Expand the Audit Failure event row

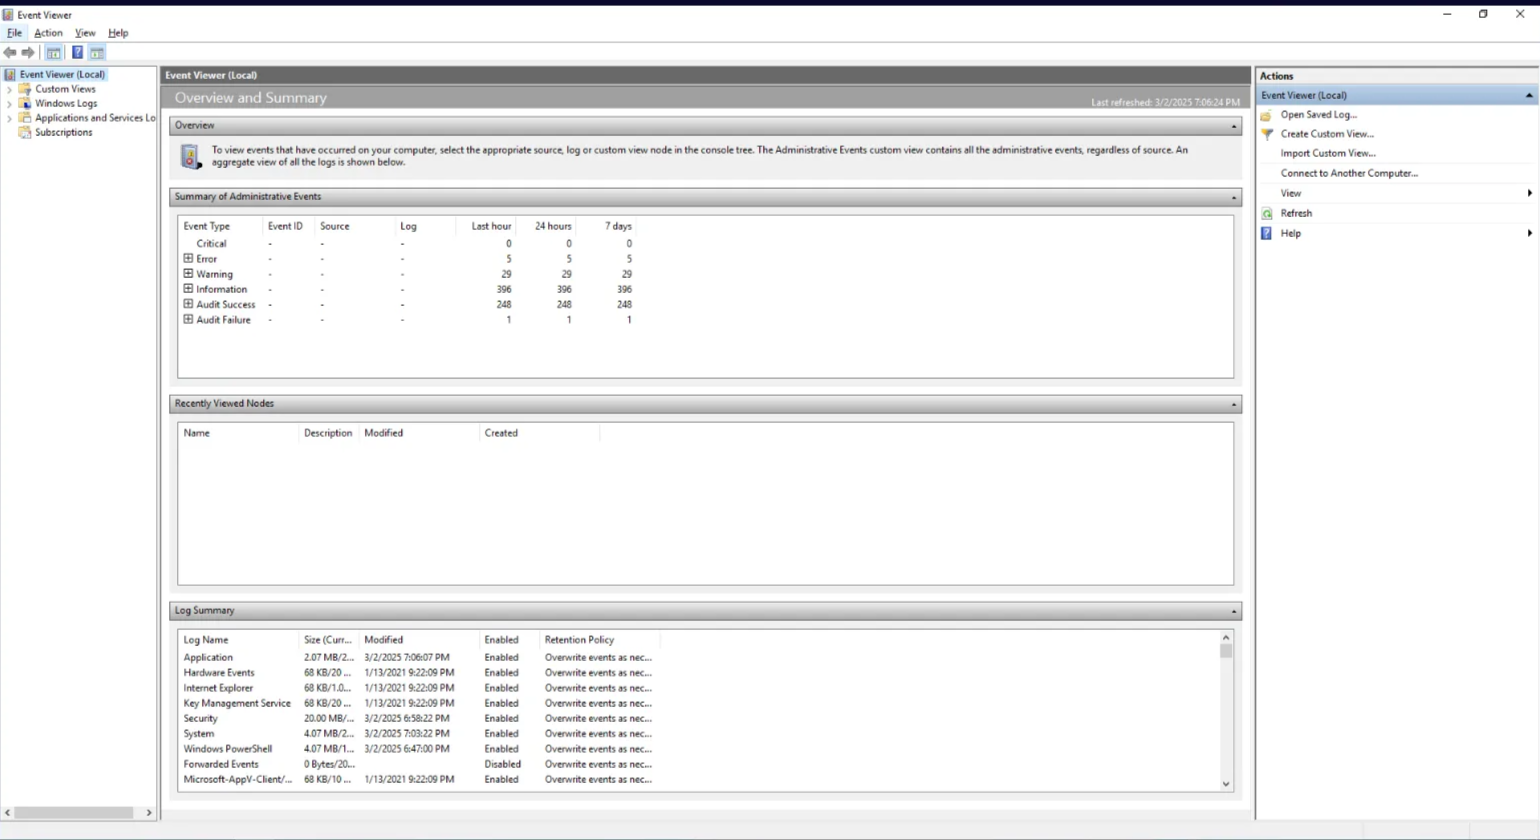click(x=188, y=319)
